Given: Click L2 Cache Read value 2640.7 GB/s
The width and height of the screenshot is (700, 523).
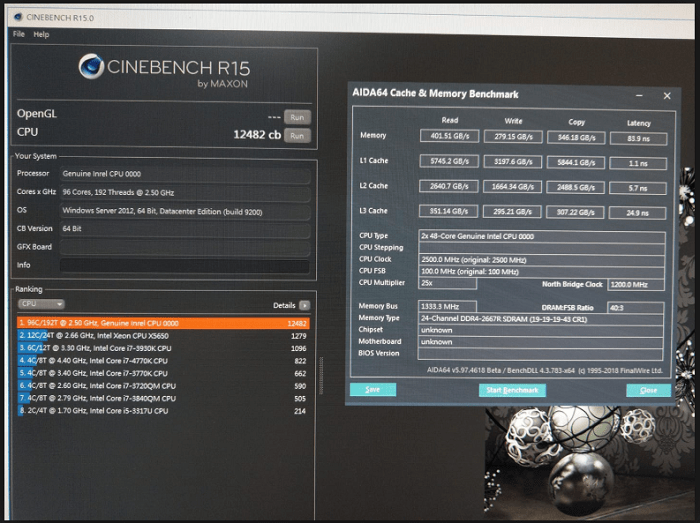Looking at the screenshot, I should [449, 186].
